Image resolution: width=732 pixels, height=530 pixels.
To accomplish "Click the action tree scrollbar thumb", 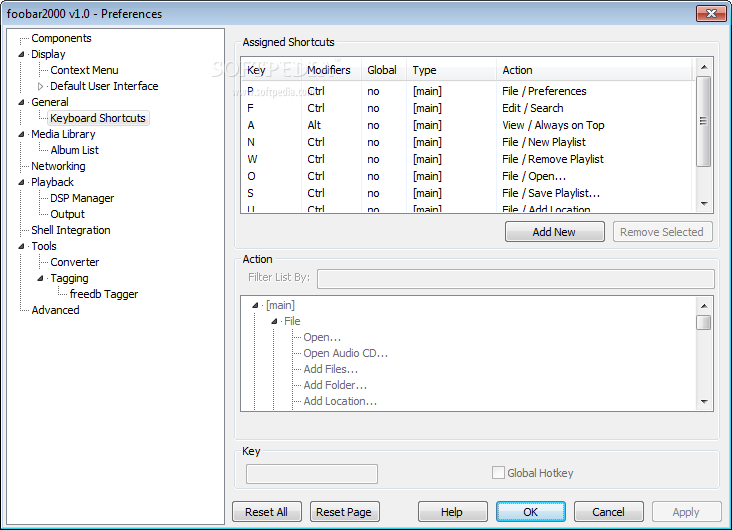I will [704, 322].
